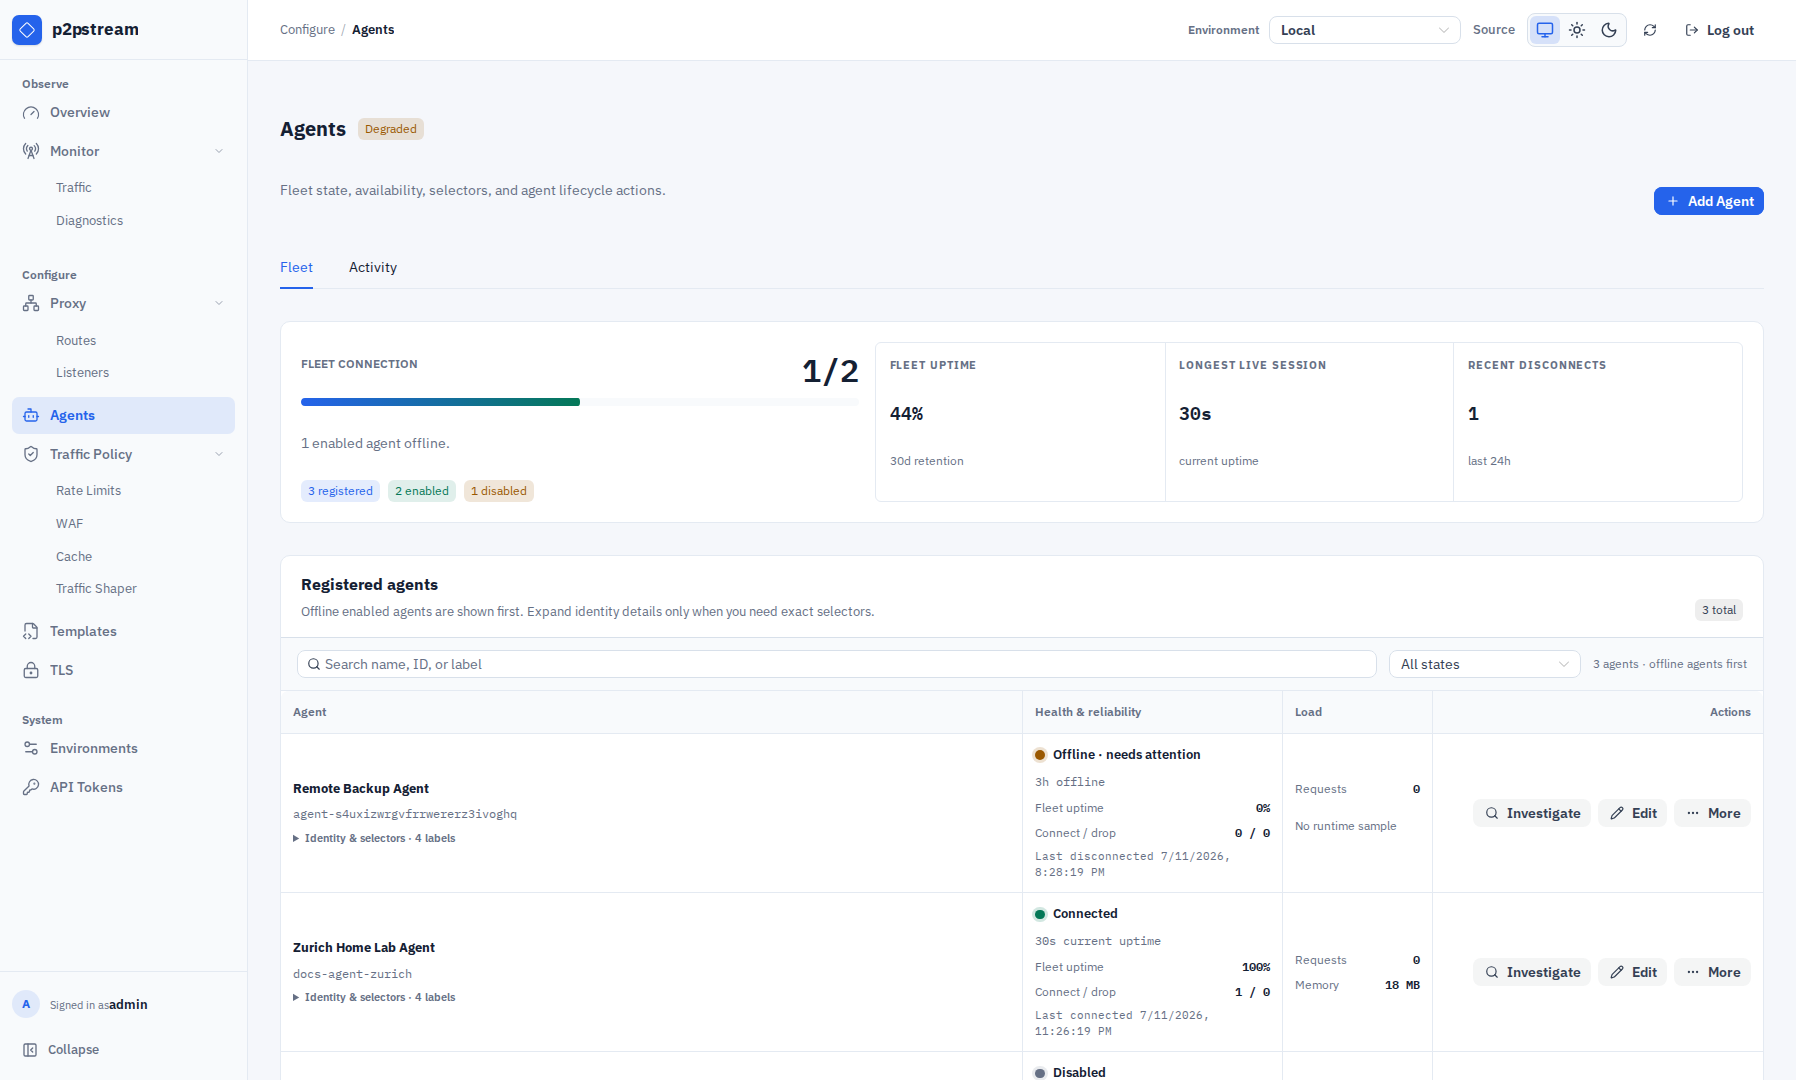Click the Offline · needs attention status
This screenshot has height=1080, width=1796.
pos(1117,755)
